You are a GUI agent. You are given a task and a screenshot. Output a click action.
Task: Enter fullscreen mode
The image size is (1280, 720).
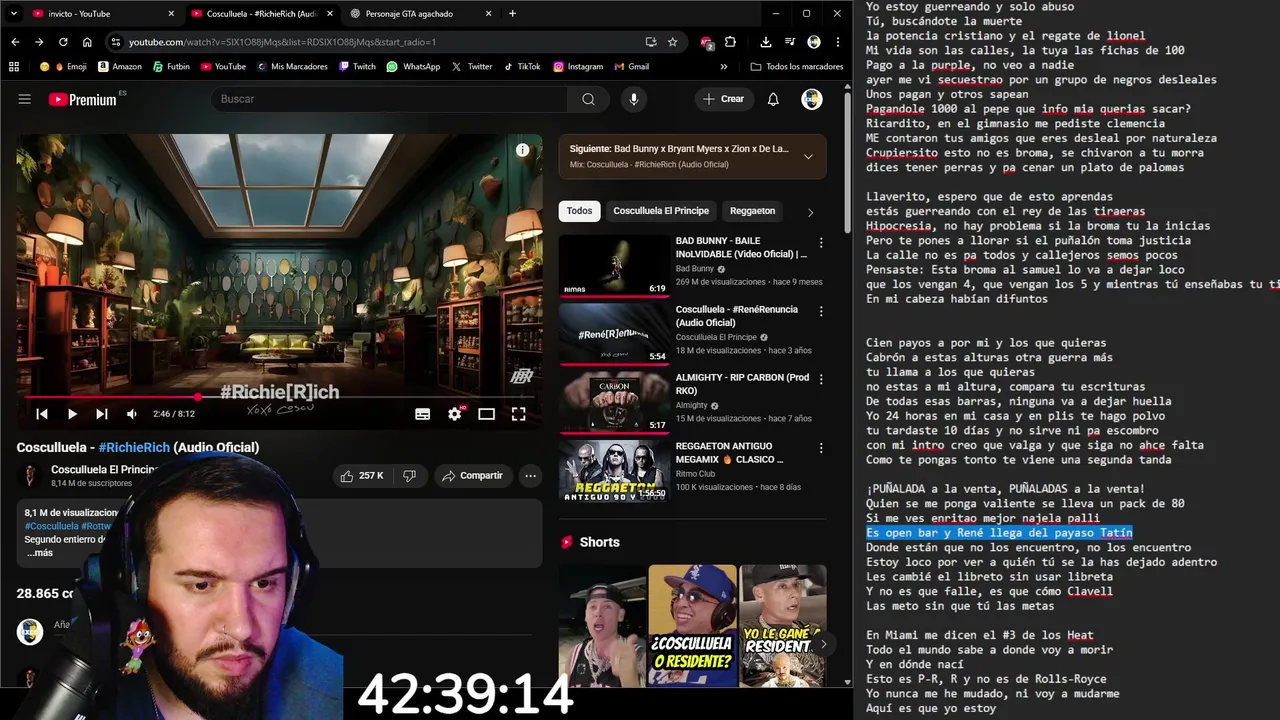click(519, 414)
